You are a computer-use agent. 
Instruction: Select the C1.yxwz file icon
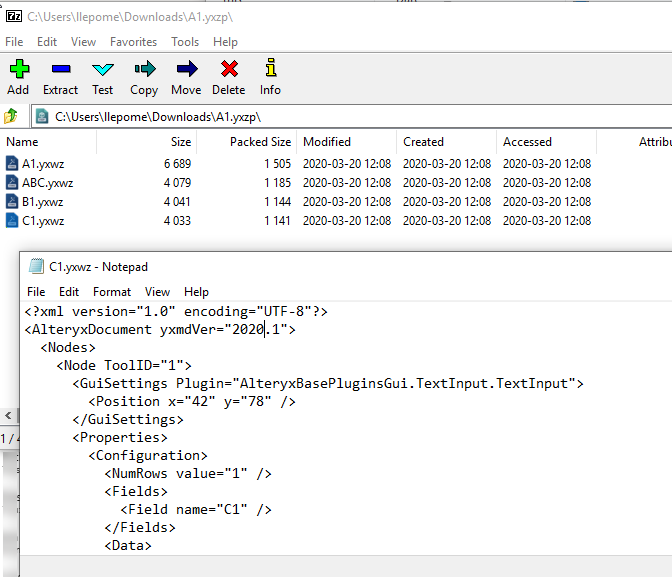12,220
